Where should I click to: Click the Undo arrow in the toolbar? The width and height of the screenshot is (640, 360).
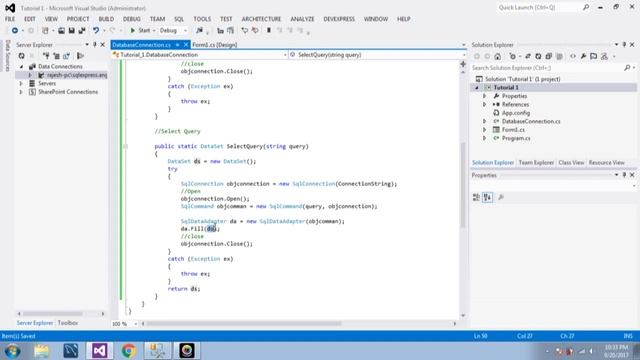[96, 30]
